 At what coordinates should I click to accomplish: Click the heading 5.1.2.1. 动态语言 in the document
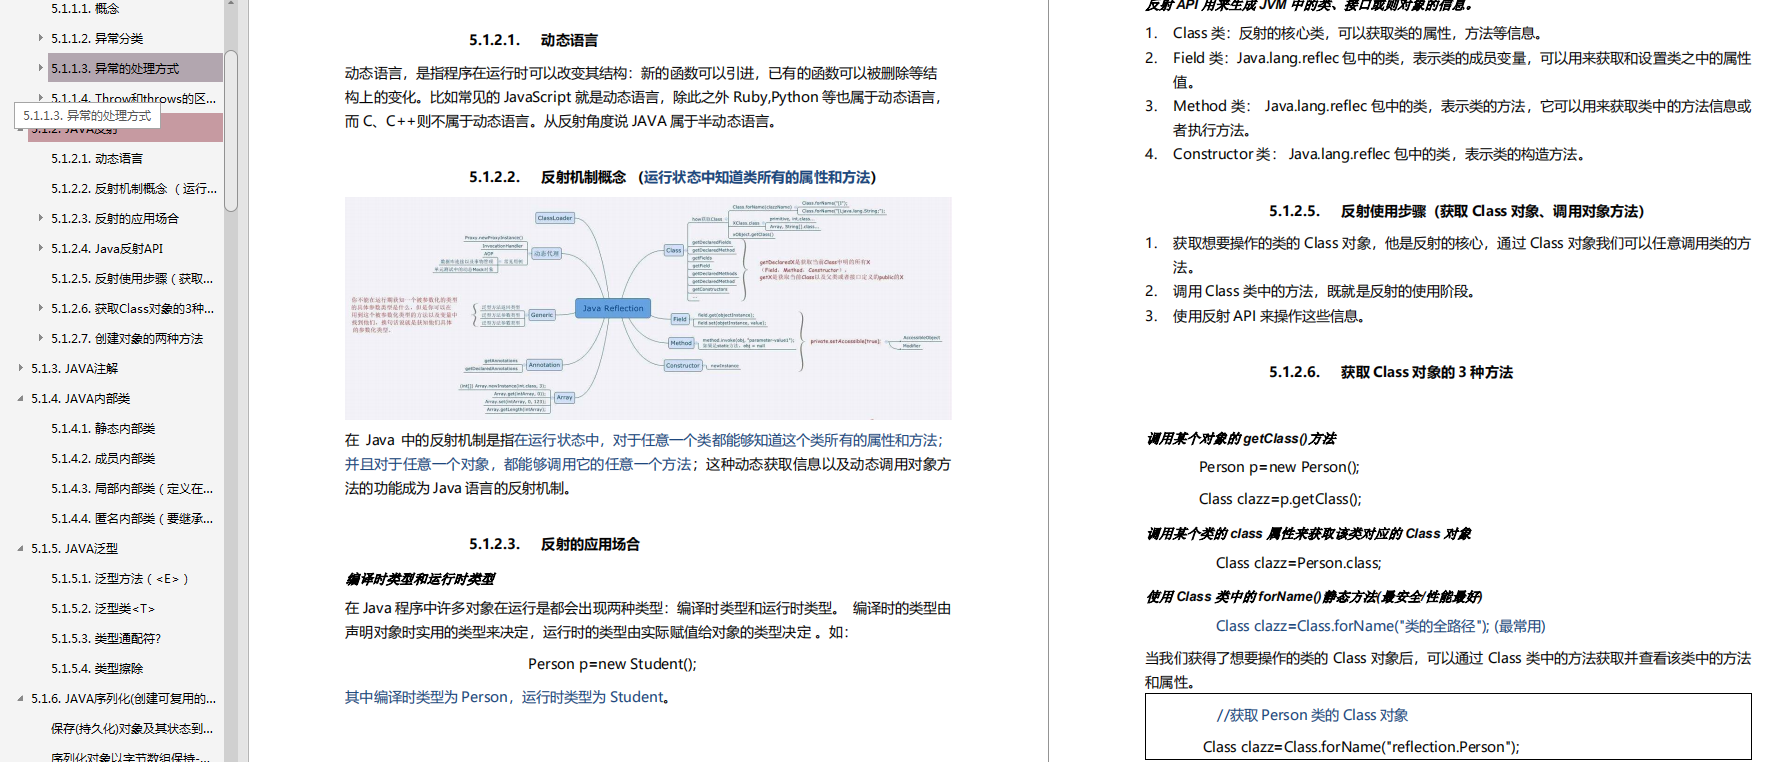[x=533, y=40]
